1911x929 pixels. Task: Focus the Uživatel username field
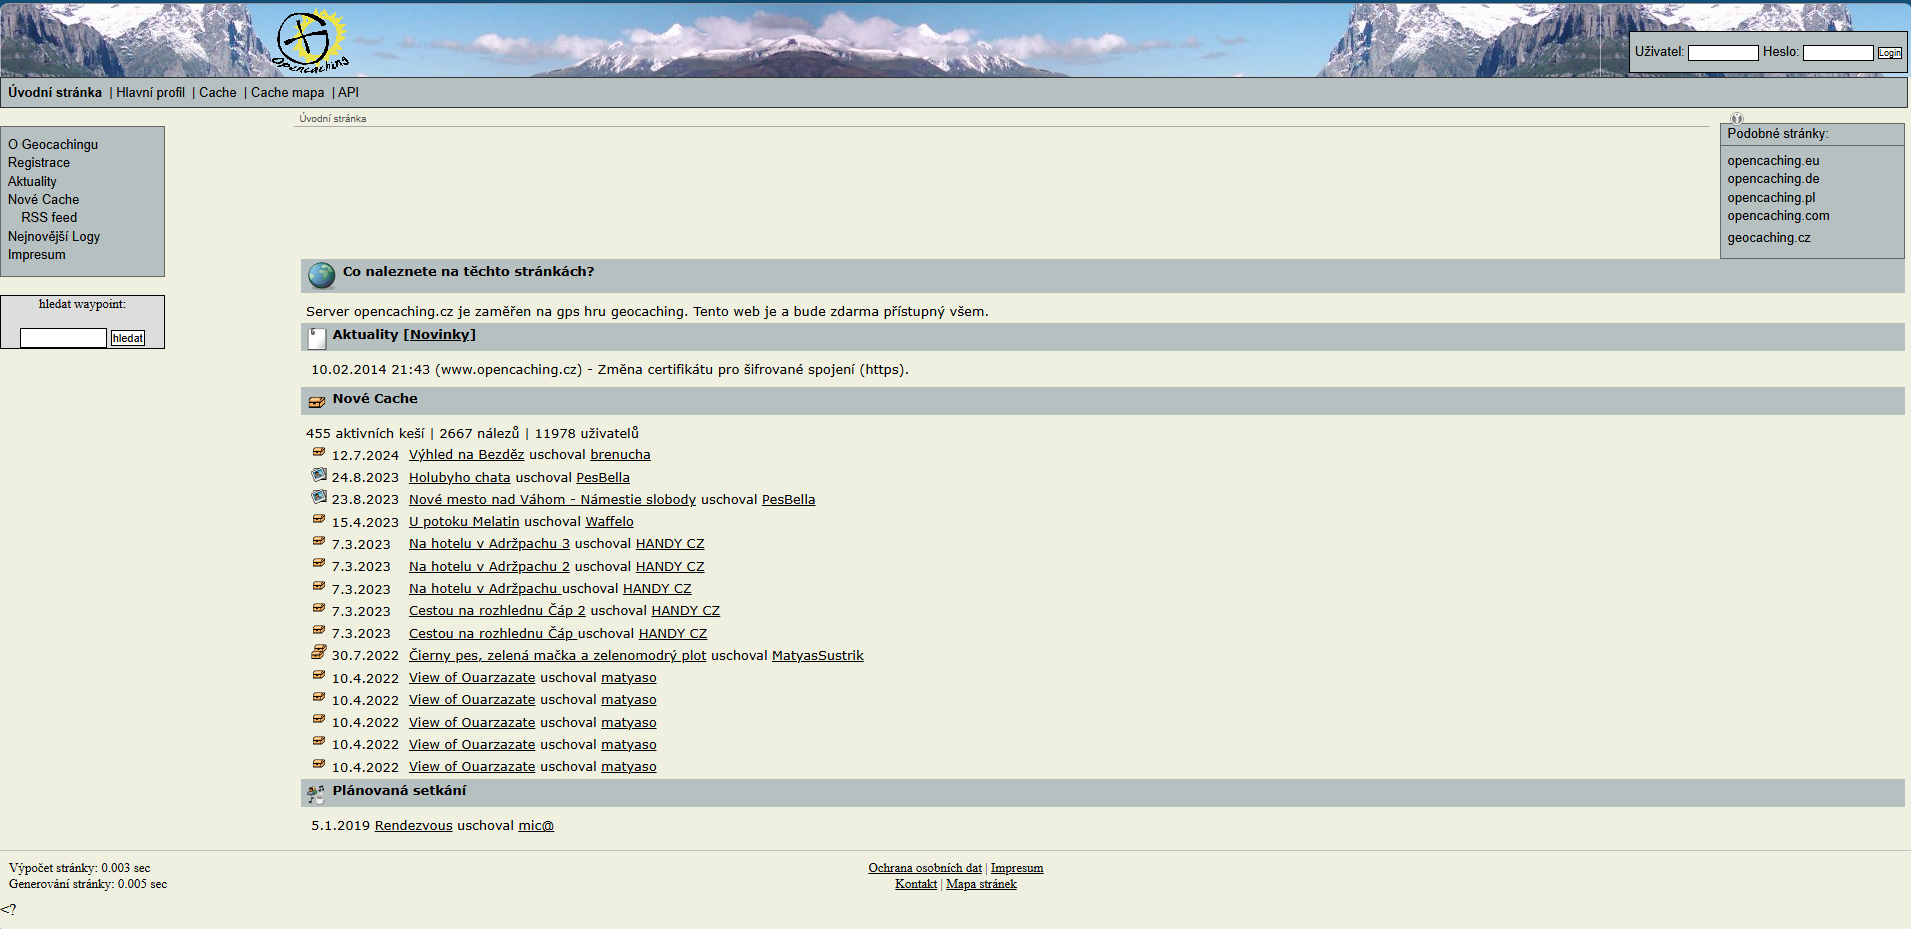click(1722, 53)
